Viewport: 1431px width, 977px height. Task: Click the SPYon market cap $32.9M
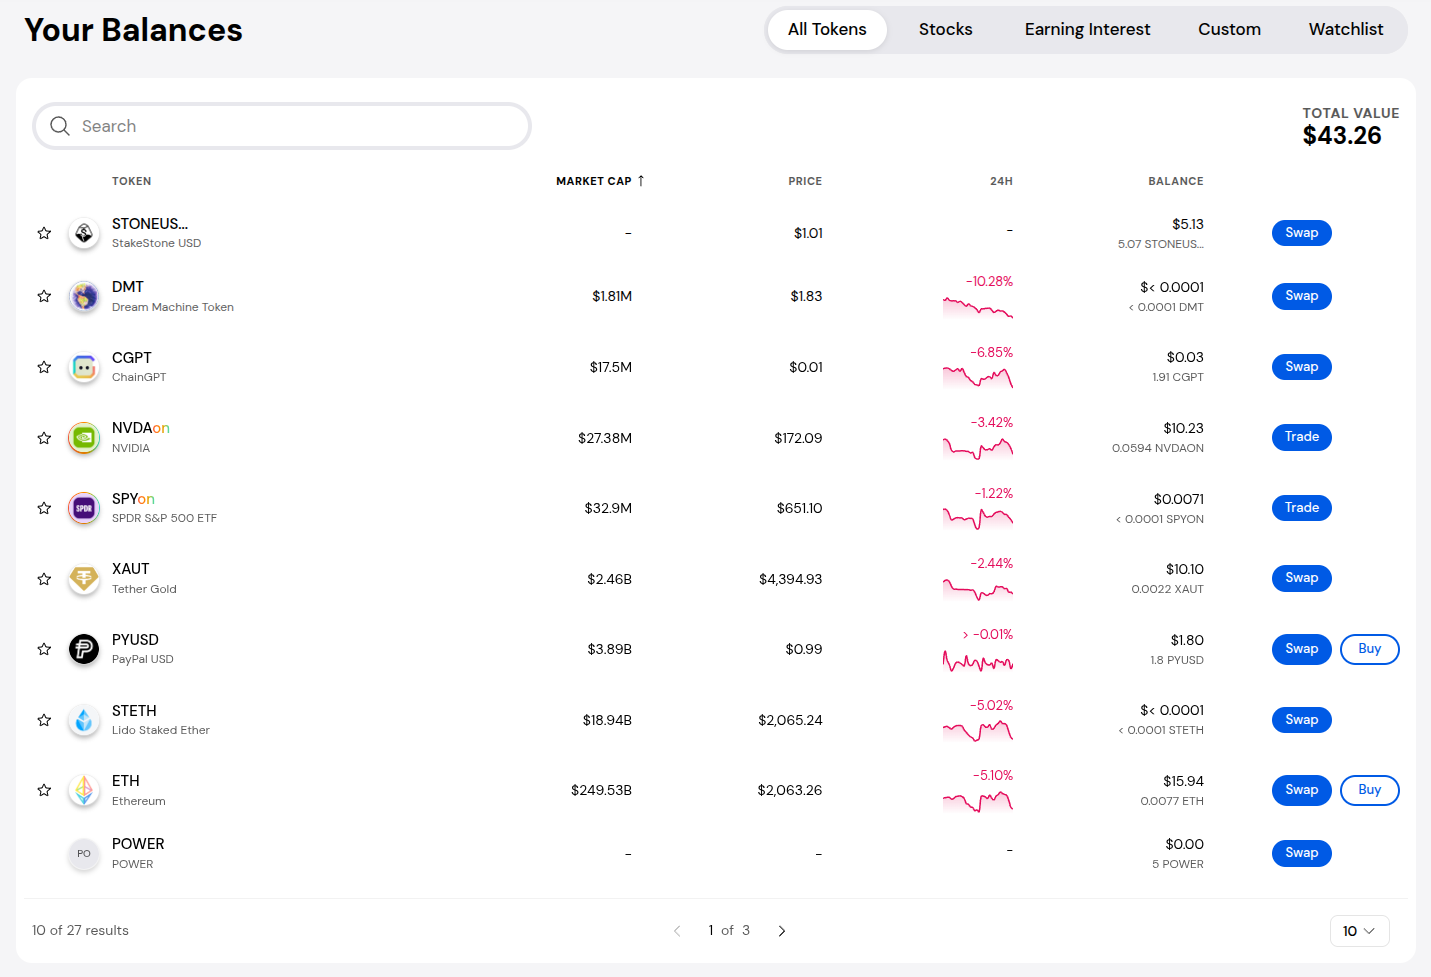[608, 508]
